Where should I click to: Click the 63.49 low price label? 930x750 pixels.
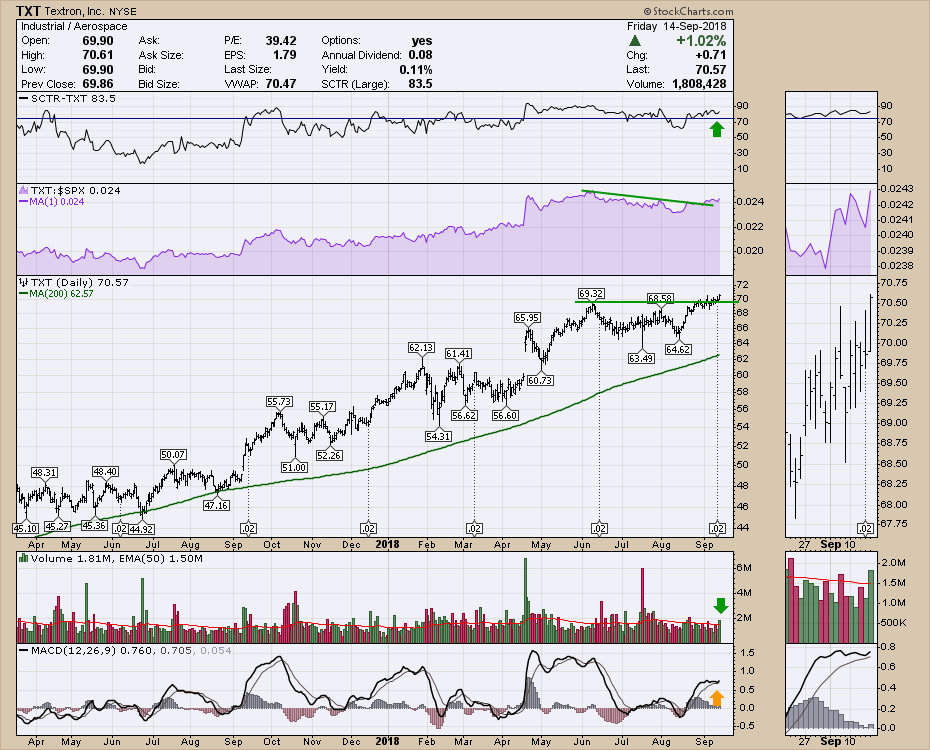coord(641,358)
